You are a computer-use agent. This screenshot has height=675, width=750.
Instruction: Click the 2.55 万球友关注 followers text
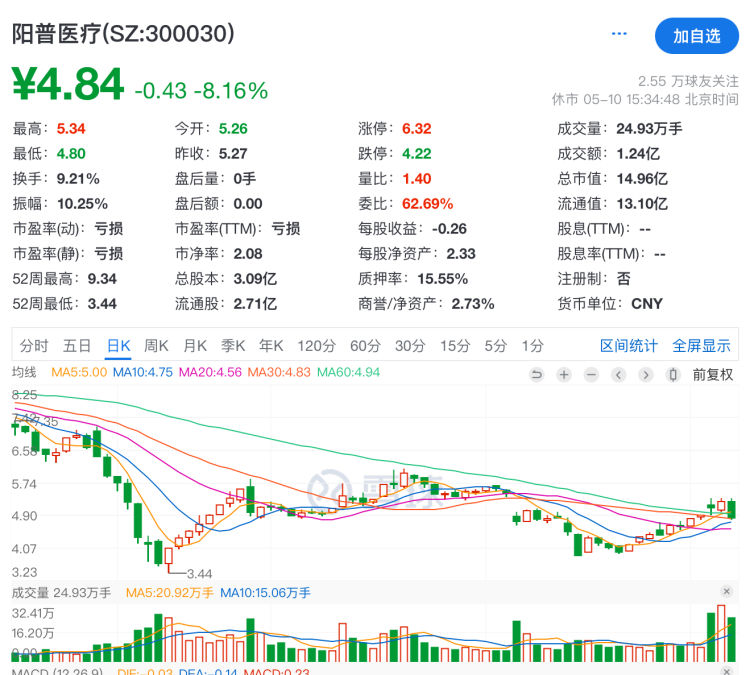pyautogui.click(x=688, y=81)
